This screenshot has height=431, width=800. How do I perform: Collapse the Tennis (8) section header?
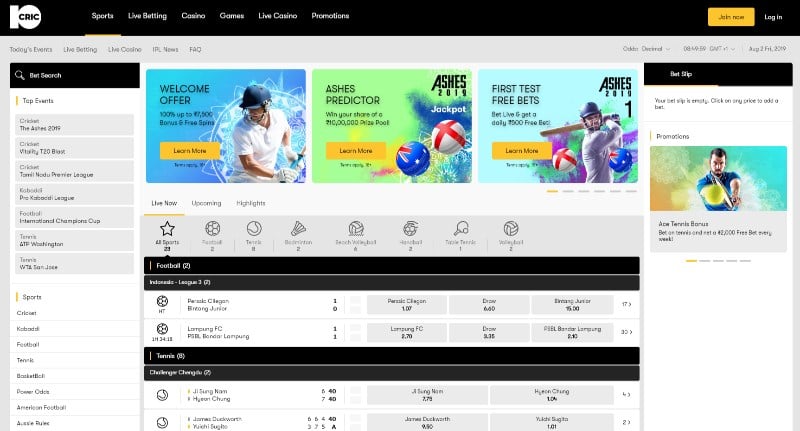click(x=391, y=356)
